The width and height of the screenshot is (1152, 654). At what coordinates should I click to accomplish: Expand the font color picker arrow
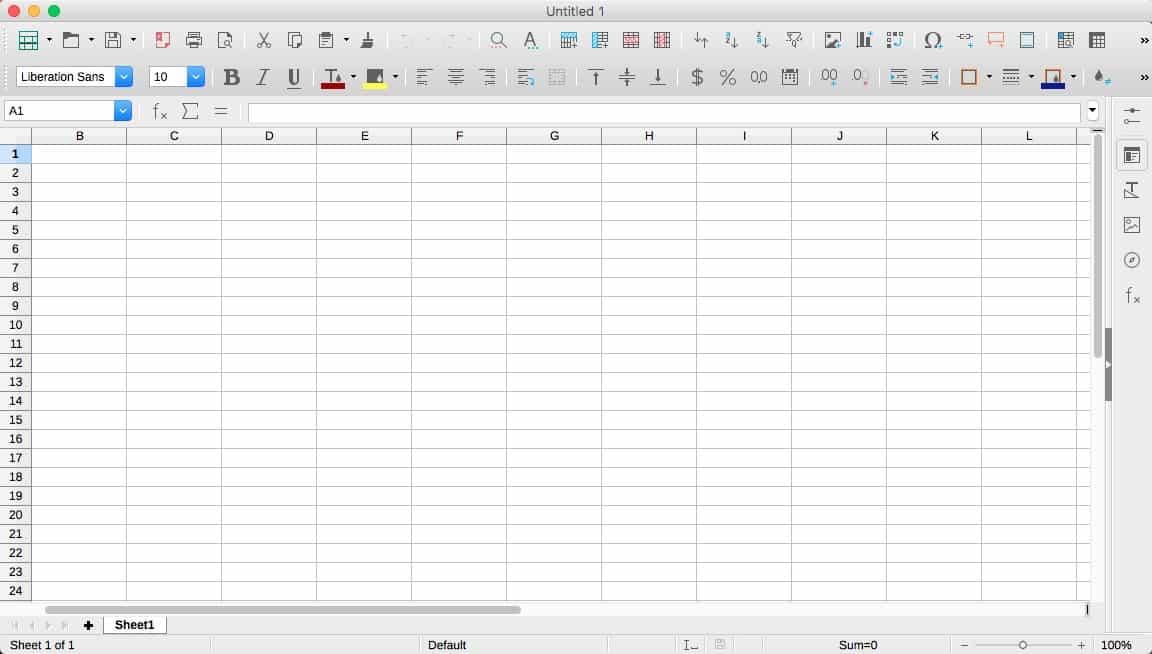tap(353, 77)
